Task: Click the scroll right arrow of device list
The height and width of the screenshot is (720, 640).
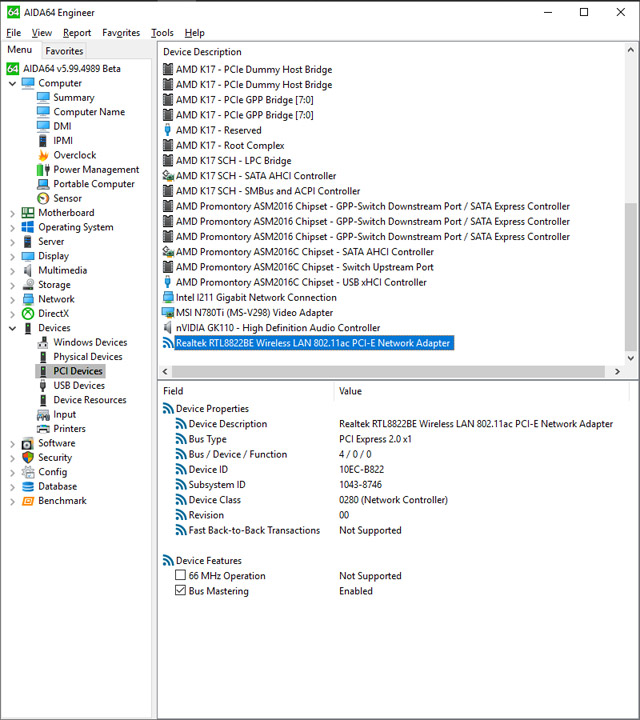Action: pyautogui.click(x=617, y=371)
